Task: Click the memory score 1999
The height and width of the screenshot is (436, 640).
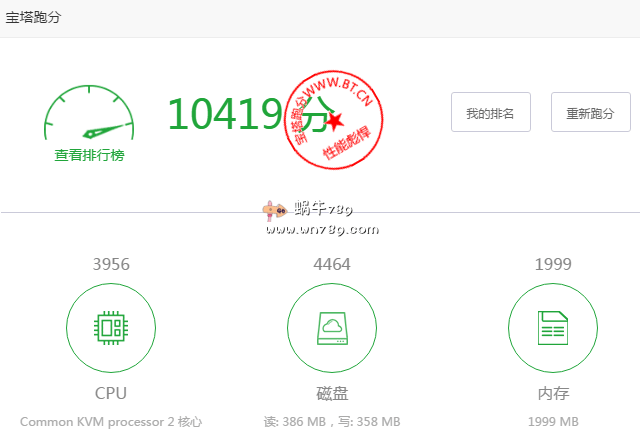Action: click(553, 264)
